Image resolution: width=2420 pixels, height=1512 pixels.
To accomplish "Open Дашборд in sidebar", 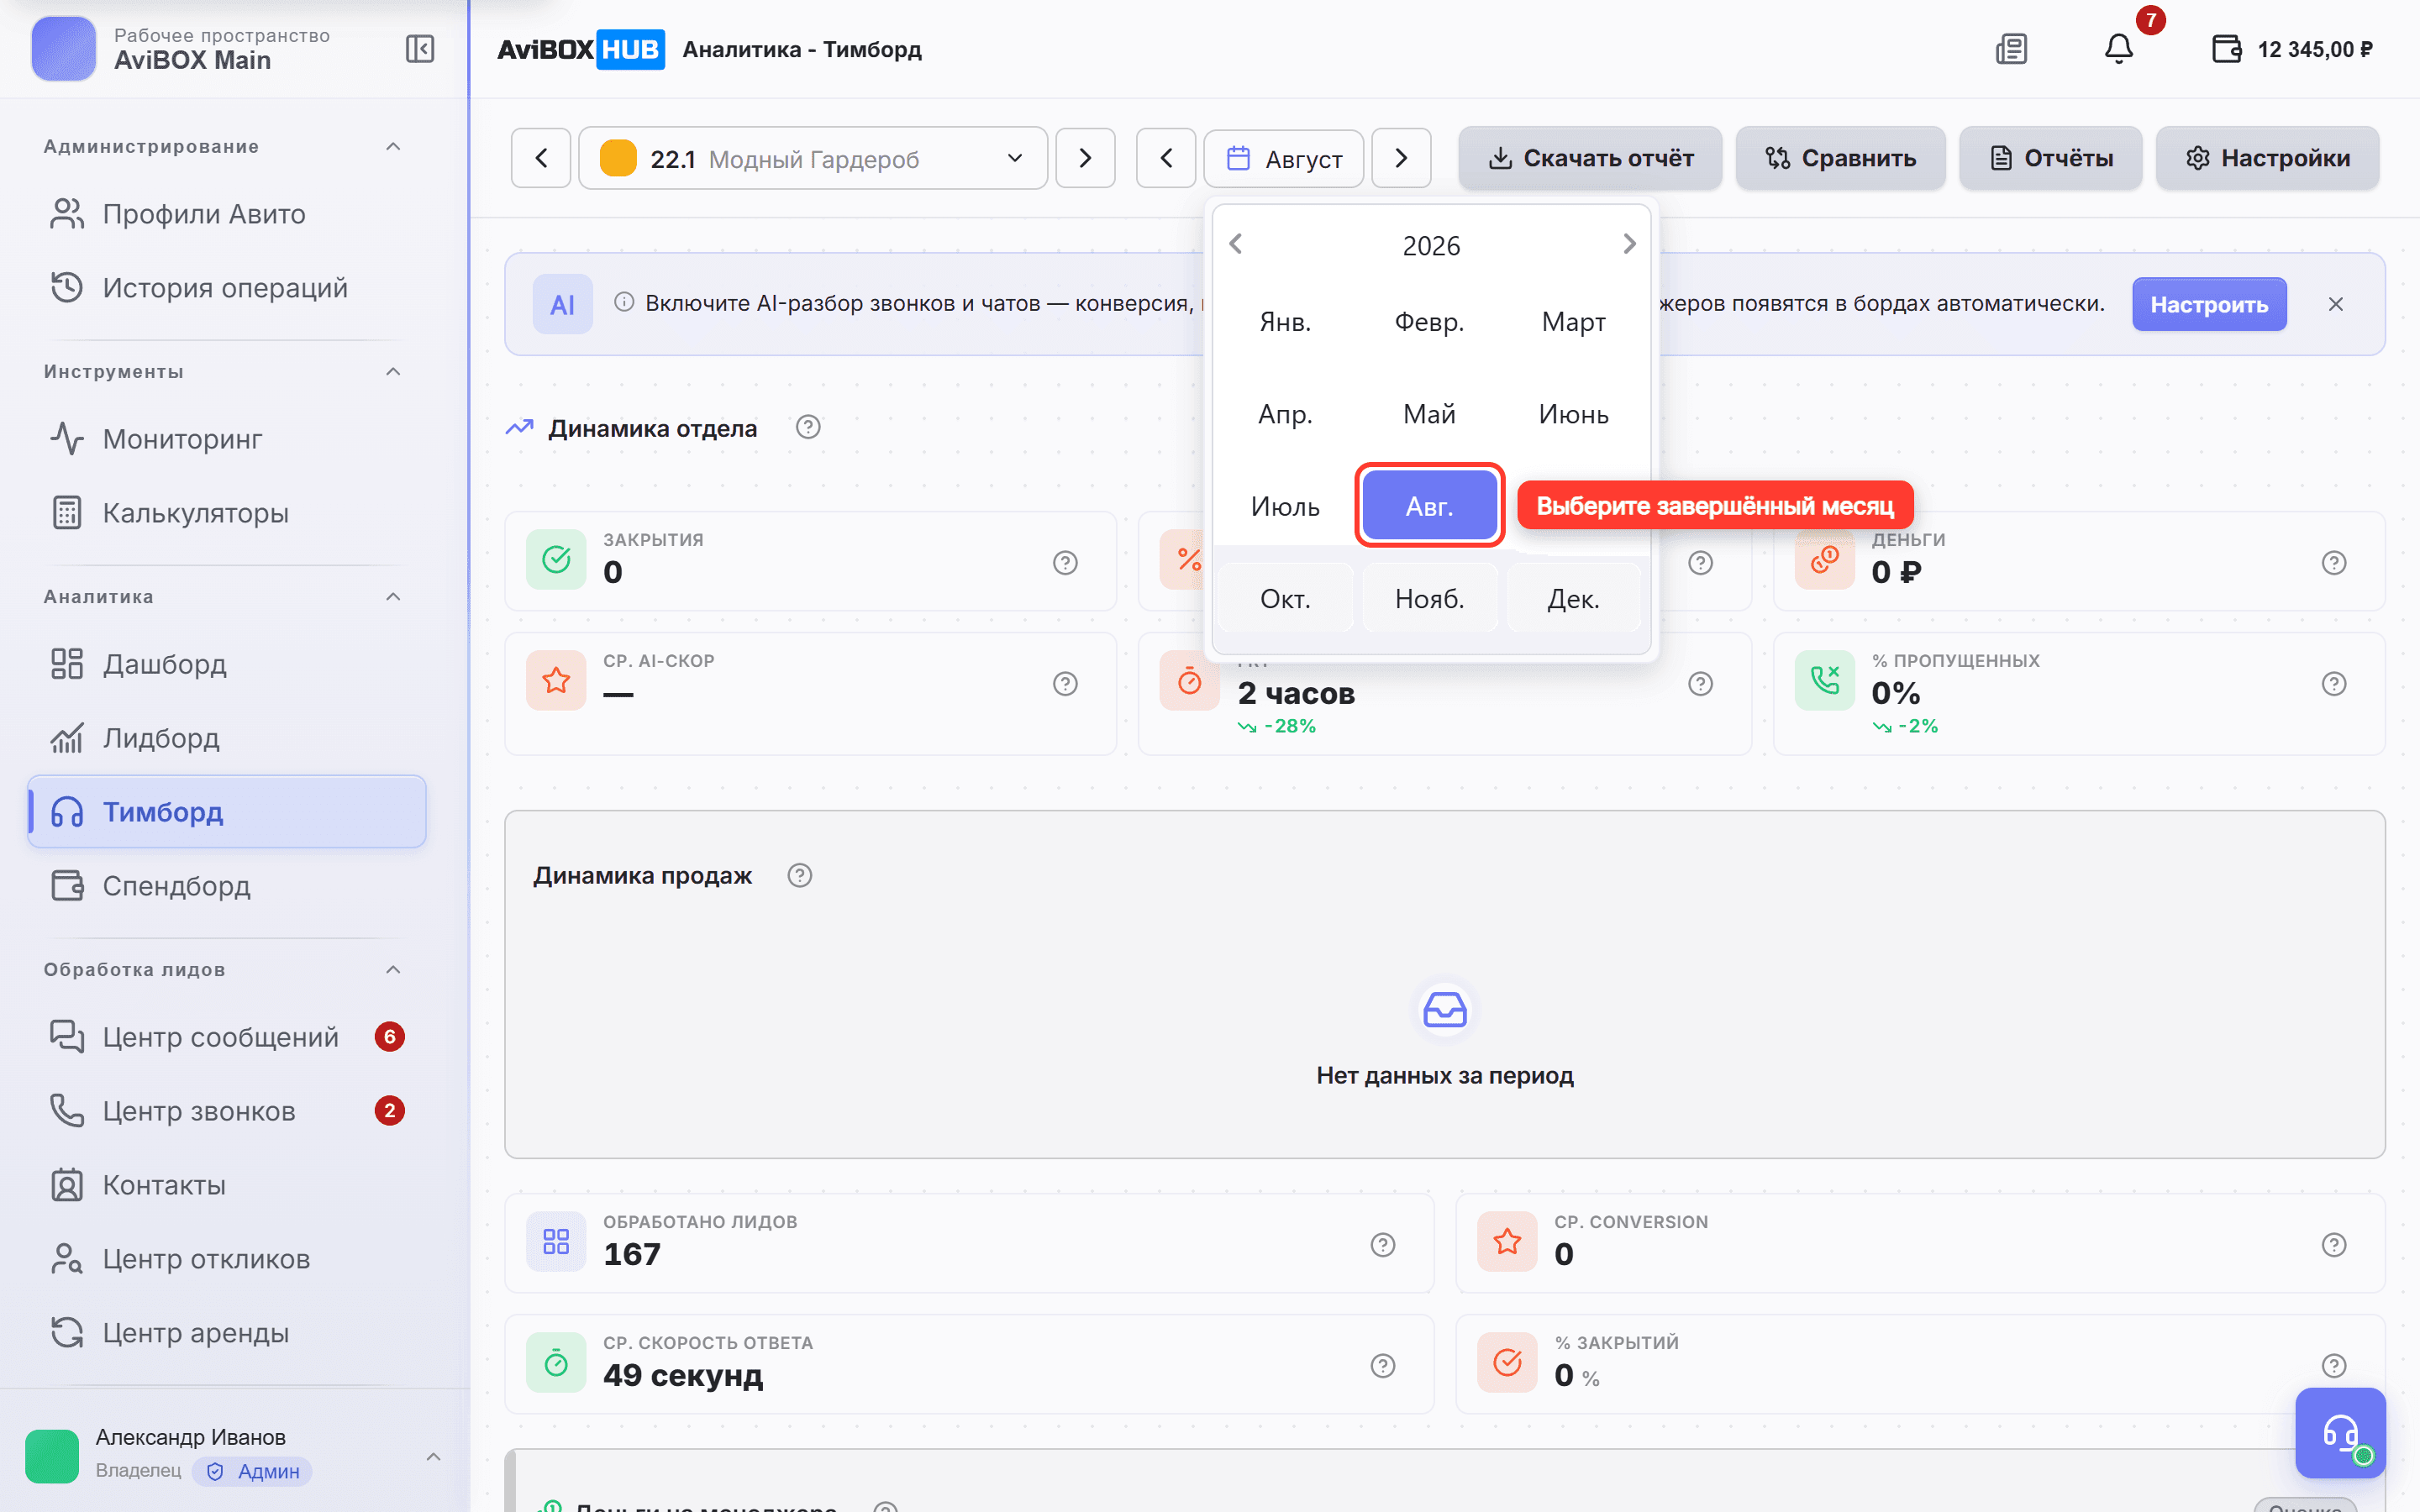I will pyautogui.click(x=227, y=664).
